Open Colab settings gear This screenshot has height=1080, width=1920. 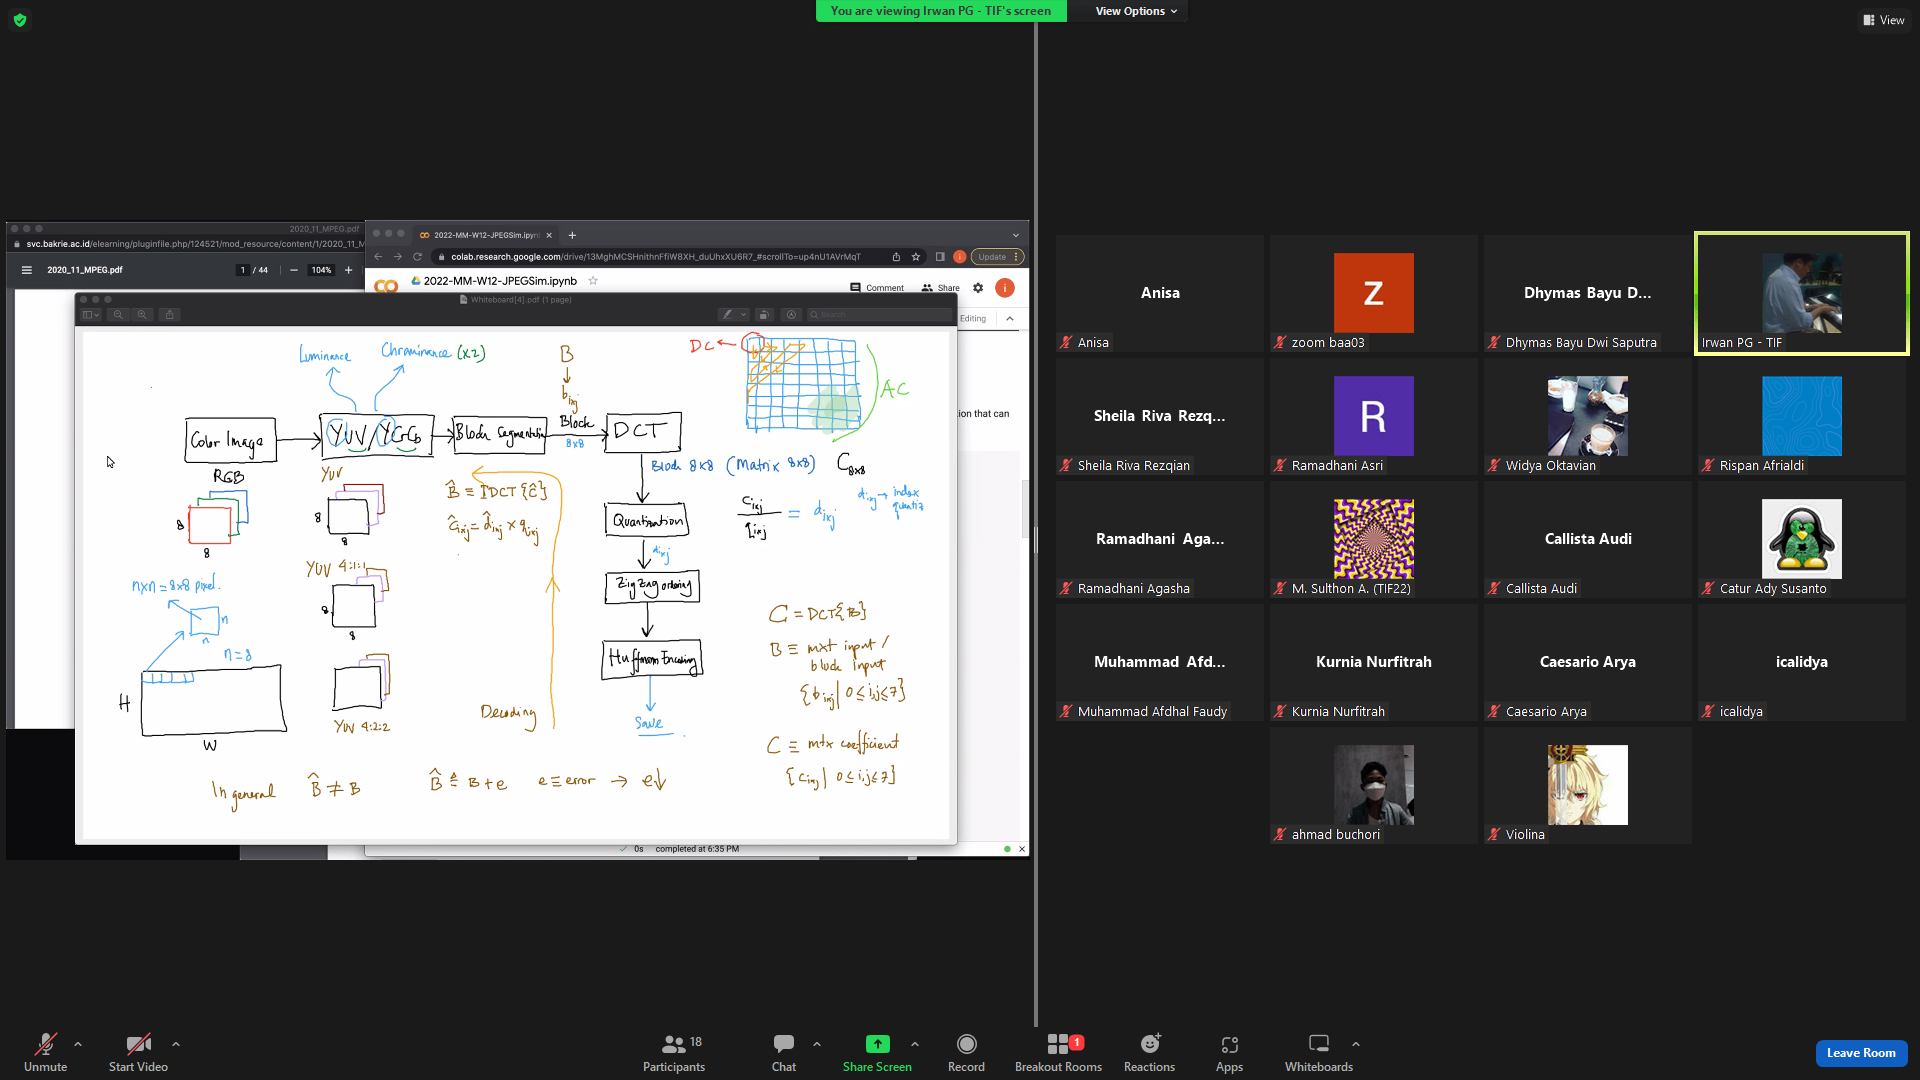click(x=978, y=288)
